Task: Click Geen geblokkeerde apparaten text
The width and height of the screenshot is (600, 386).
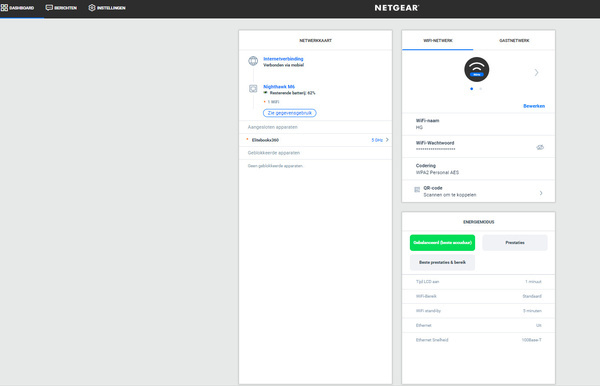Action: pyautogui.click(x=276, y=166)
